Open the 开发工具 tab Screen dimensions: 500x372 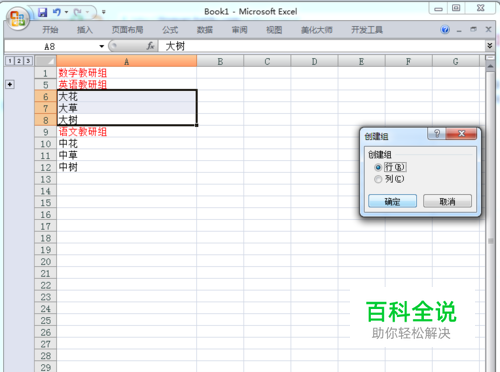point(367,30)
